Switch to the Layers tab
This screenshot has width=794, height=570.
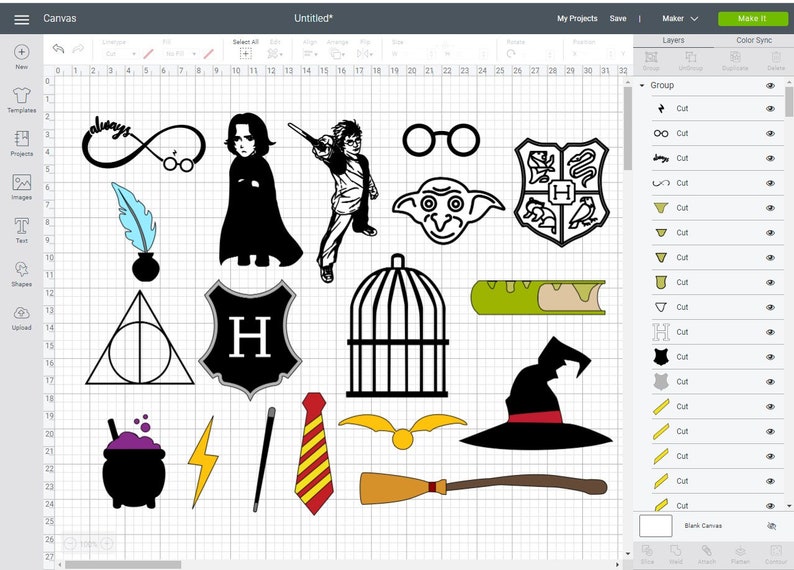point(673,40)
